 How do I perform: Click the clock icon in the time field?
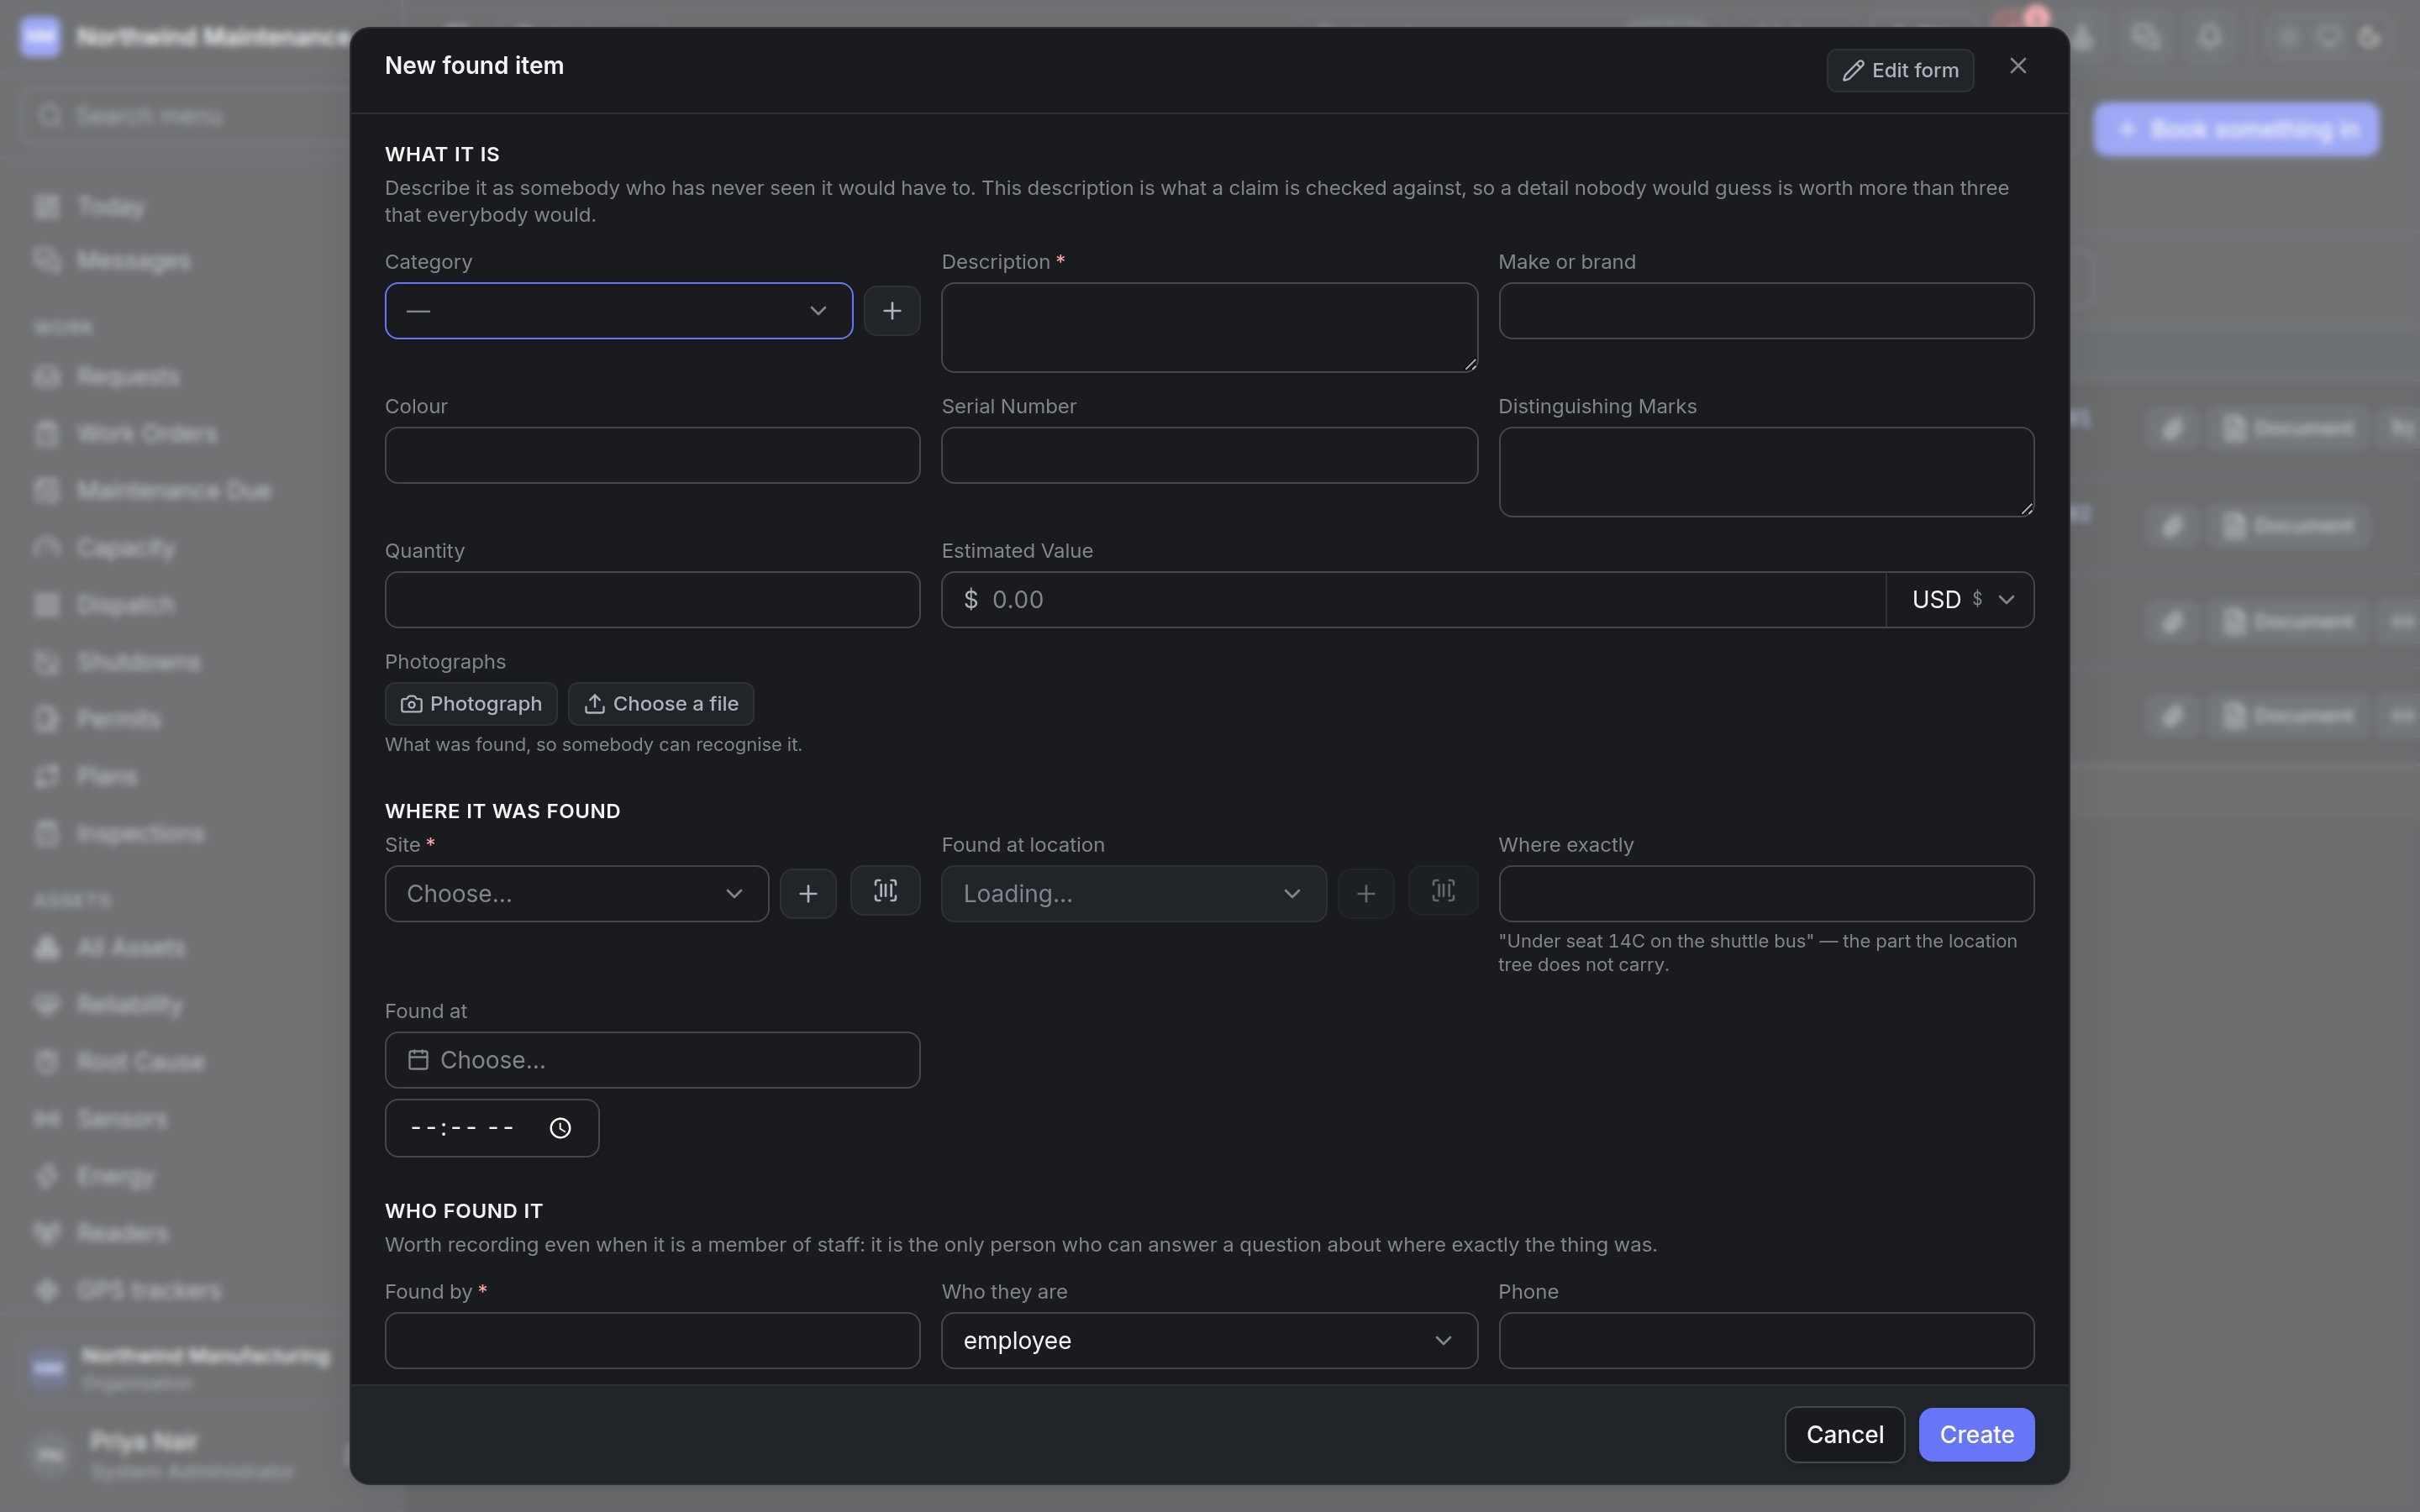560,1128
